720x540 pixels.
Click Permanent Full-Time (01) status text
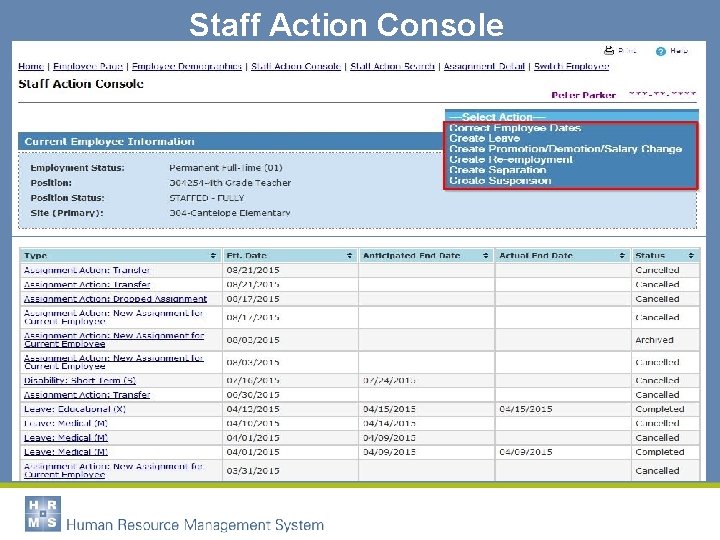(226, 168)
